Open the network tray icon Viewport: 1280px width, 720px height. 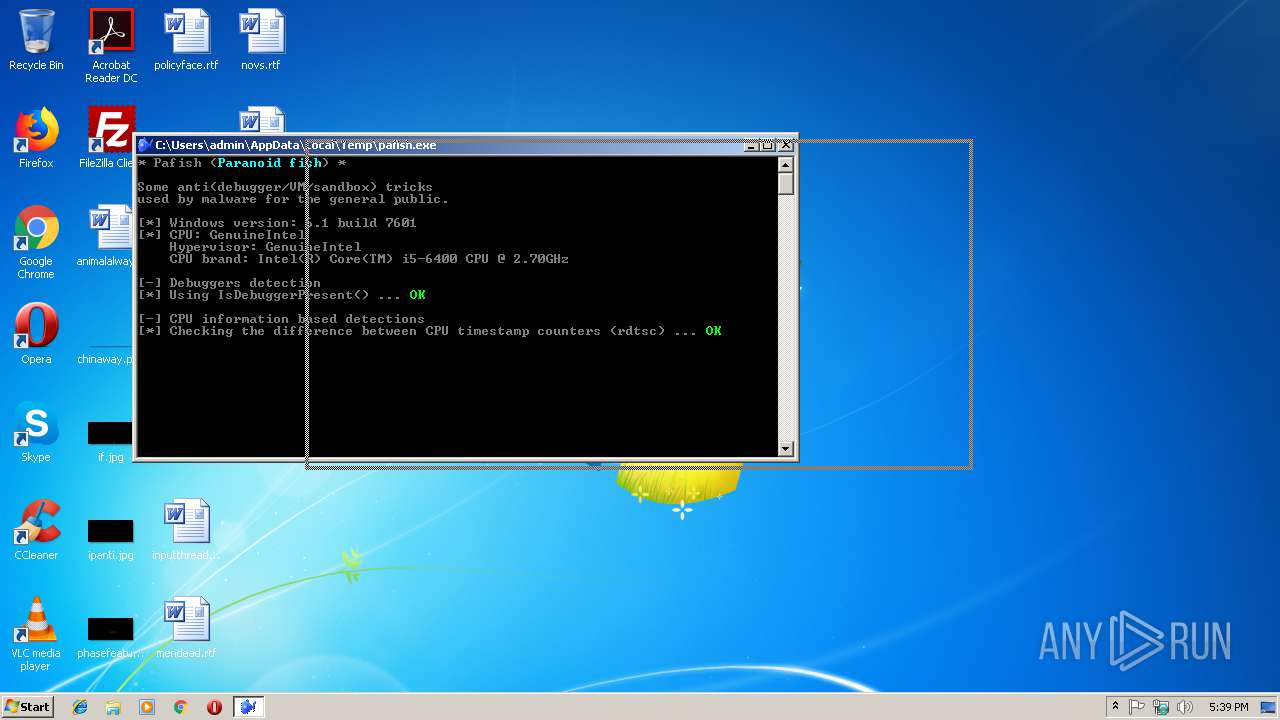pyautogui.click(x=1161, y=707)
